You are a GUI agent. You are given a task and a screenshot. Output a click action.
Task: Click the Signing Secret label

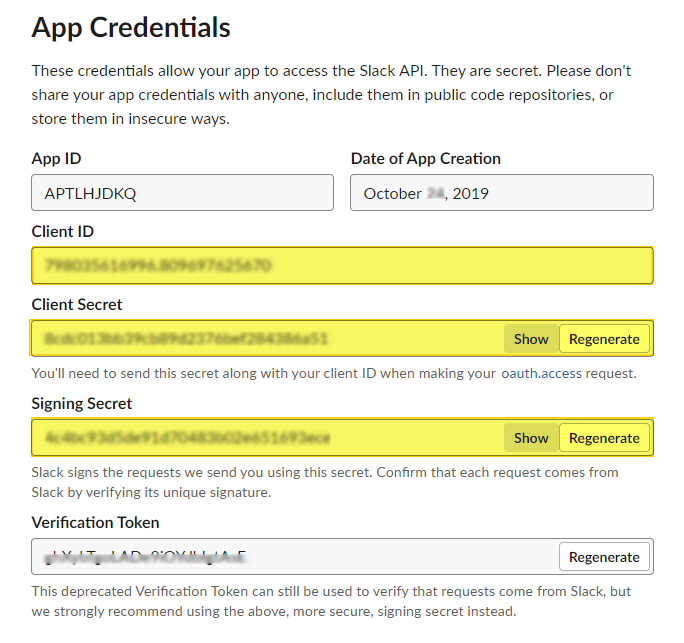click(82, 403)
